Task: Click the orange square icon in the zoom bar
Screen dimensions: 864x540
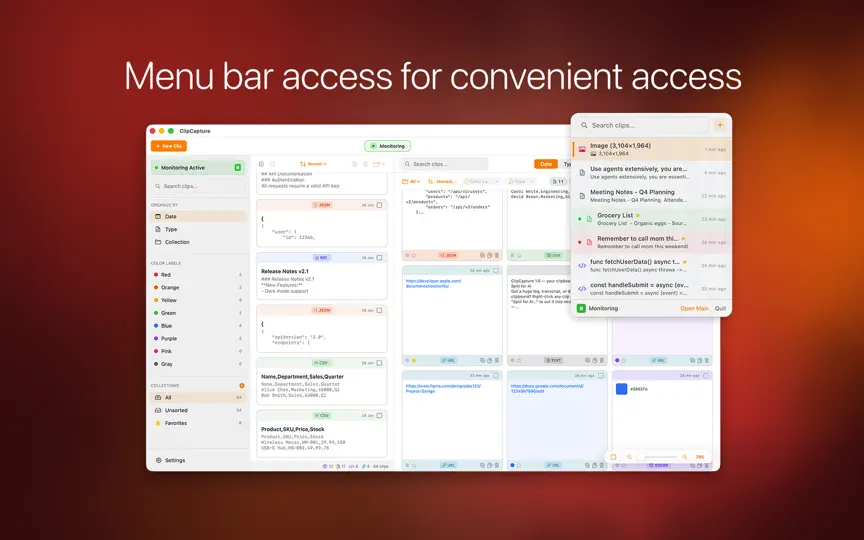Action: click(613, 457)
